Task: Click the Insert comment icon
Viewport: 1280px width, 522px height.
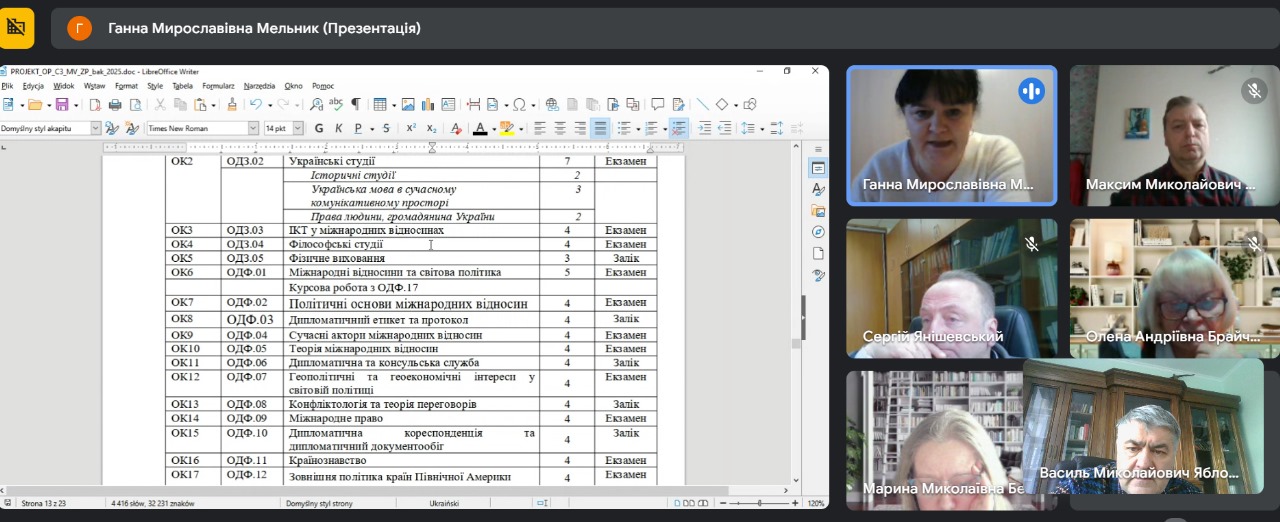Action: tap(657, 105)
